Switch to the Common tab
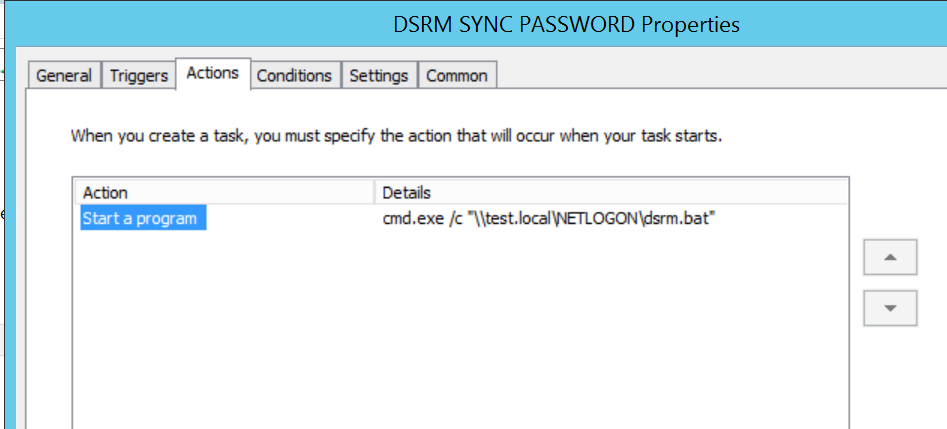This screenshot has height=429, width=947. [x=456, y=76]
